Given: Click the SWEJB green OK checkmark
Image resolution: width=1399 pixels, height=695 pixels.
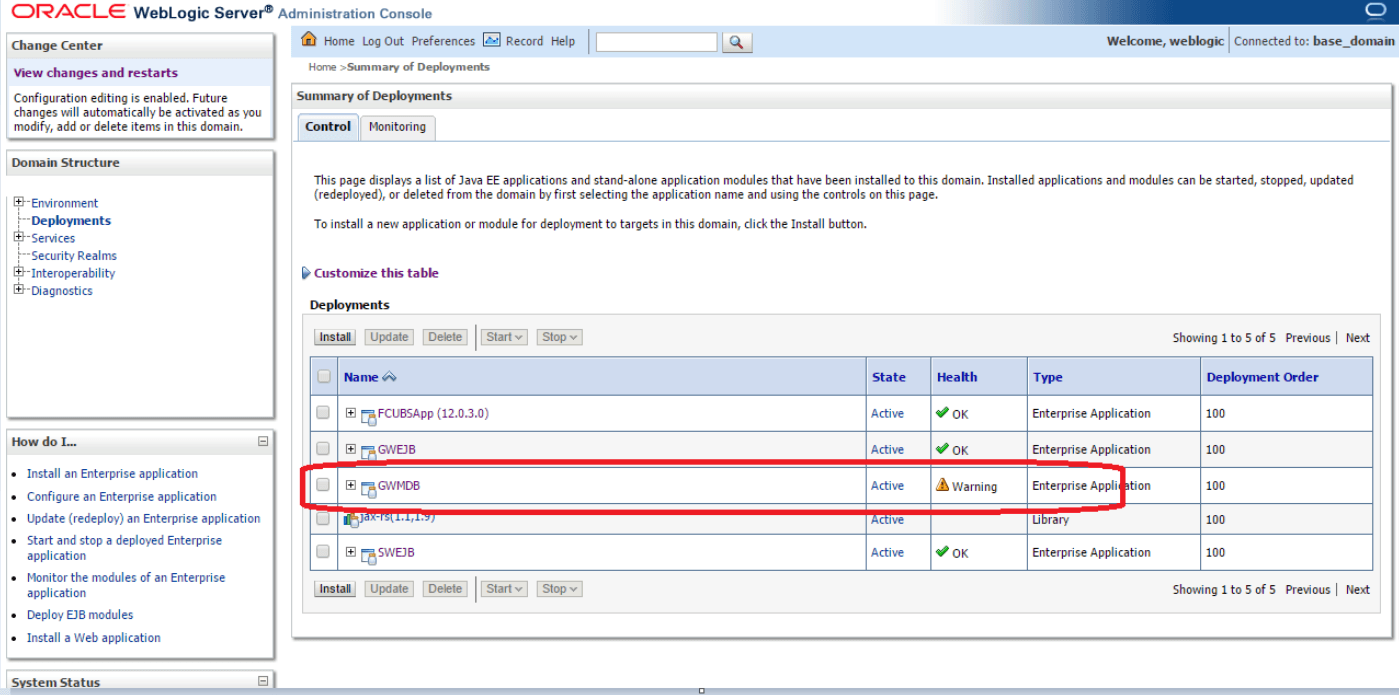Looking at the screenshot, I should (x=942, y=551).
